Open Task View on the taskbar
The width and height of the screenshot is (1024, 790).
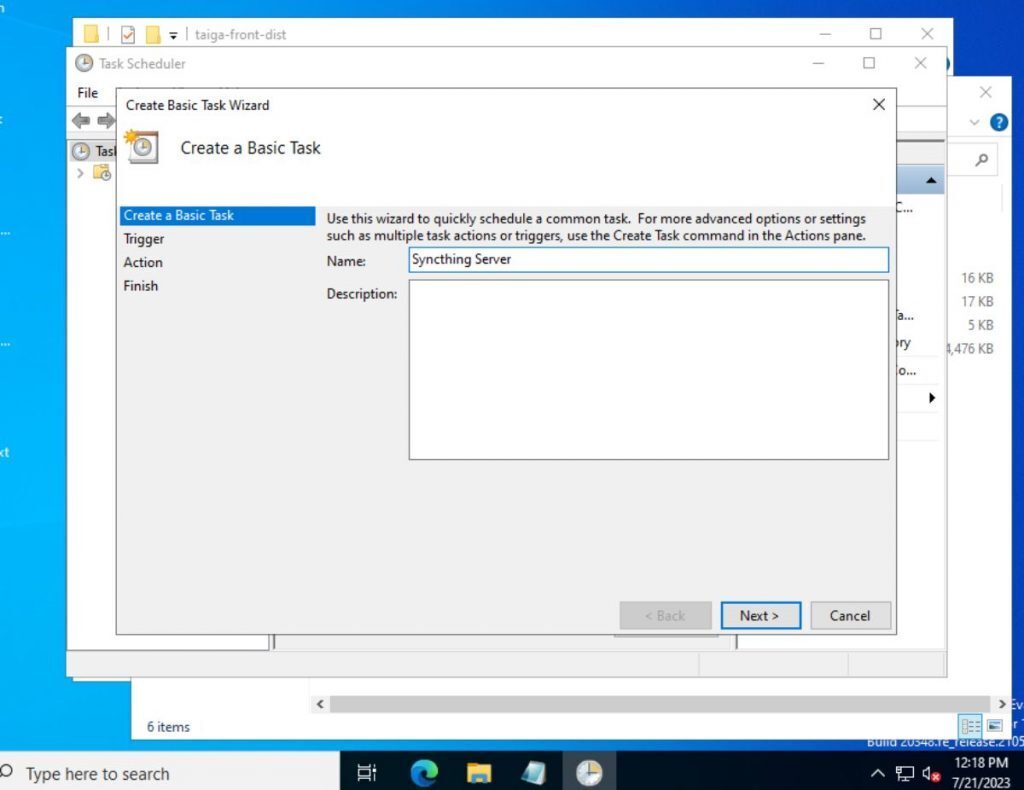pos(366,772)
